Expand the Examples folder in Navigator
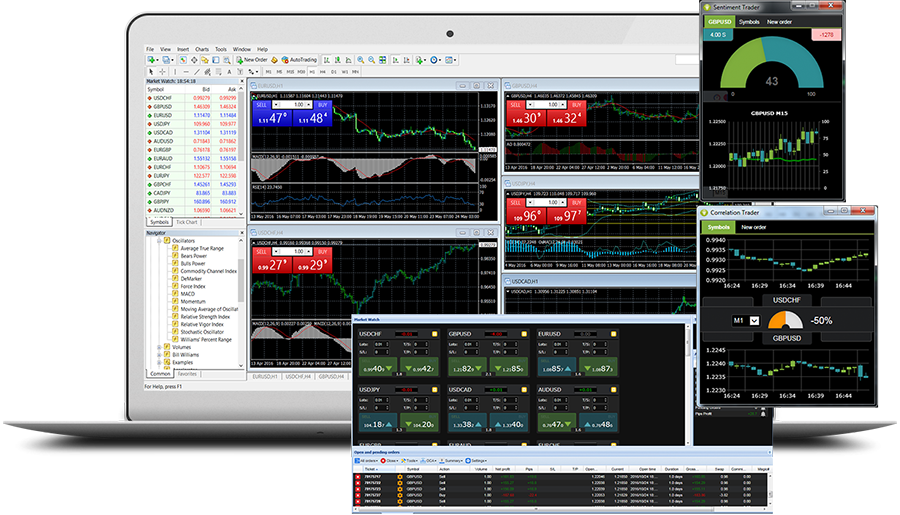 (160, 362)
